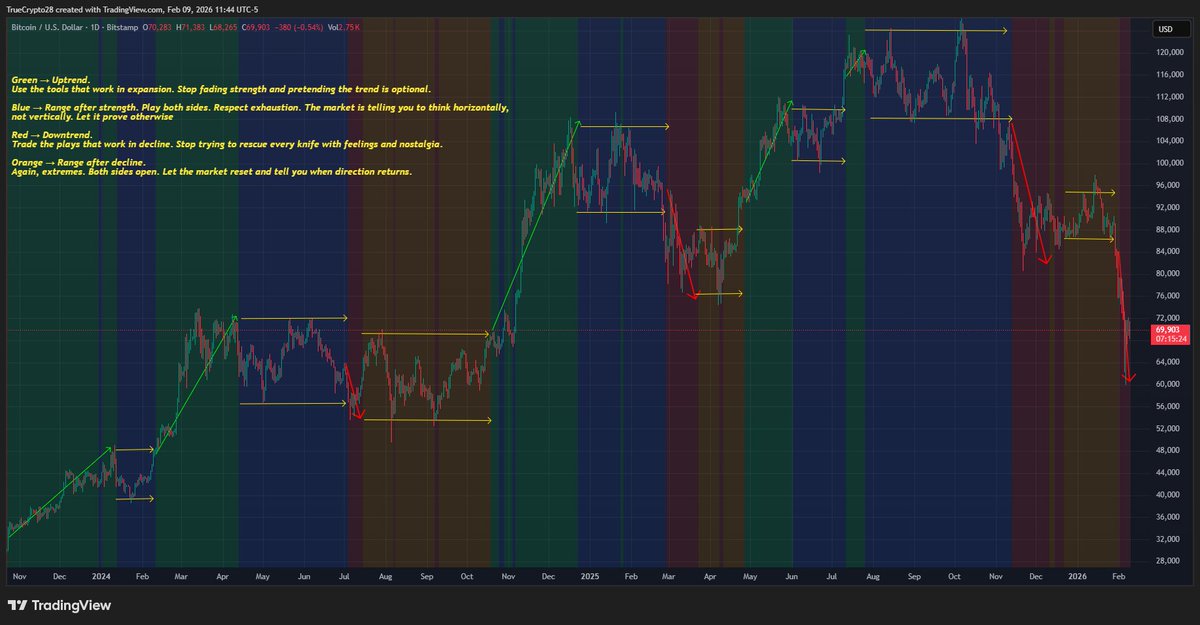Viewport: 1200px width, 625px height.
Task: Click the 56,000 price axis label
Action: coord(1166,407)
